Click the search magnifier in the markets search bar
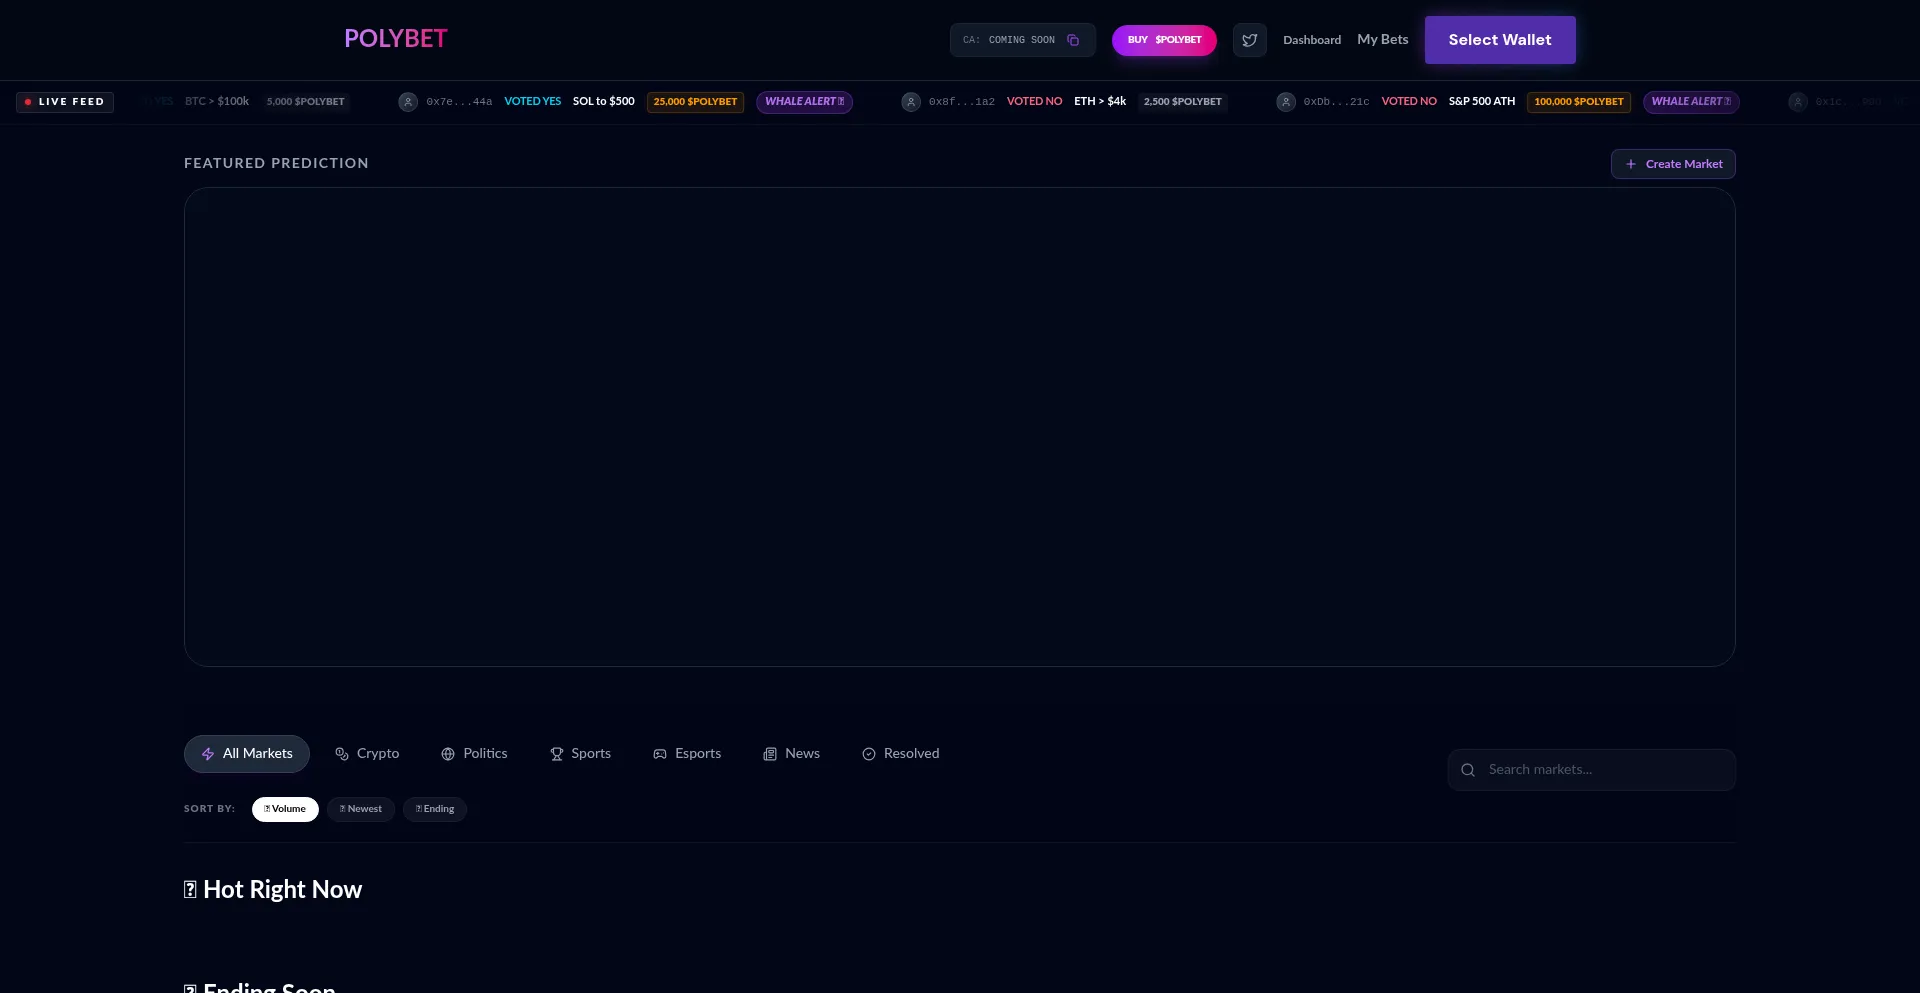The height and width of the screenshot is (993, 1920). coord(1468,769)
